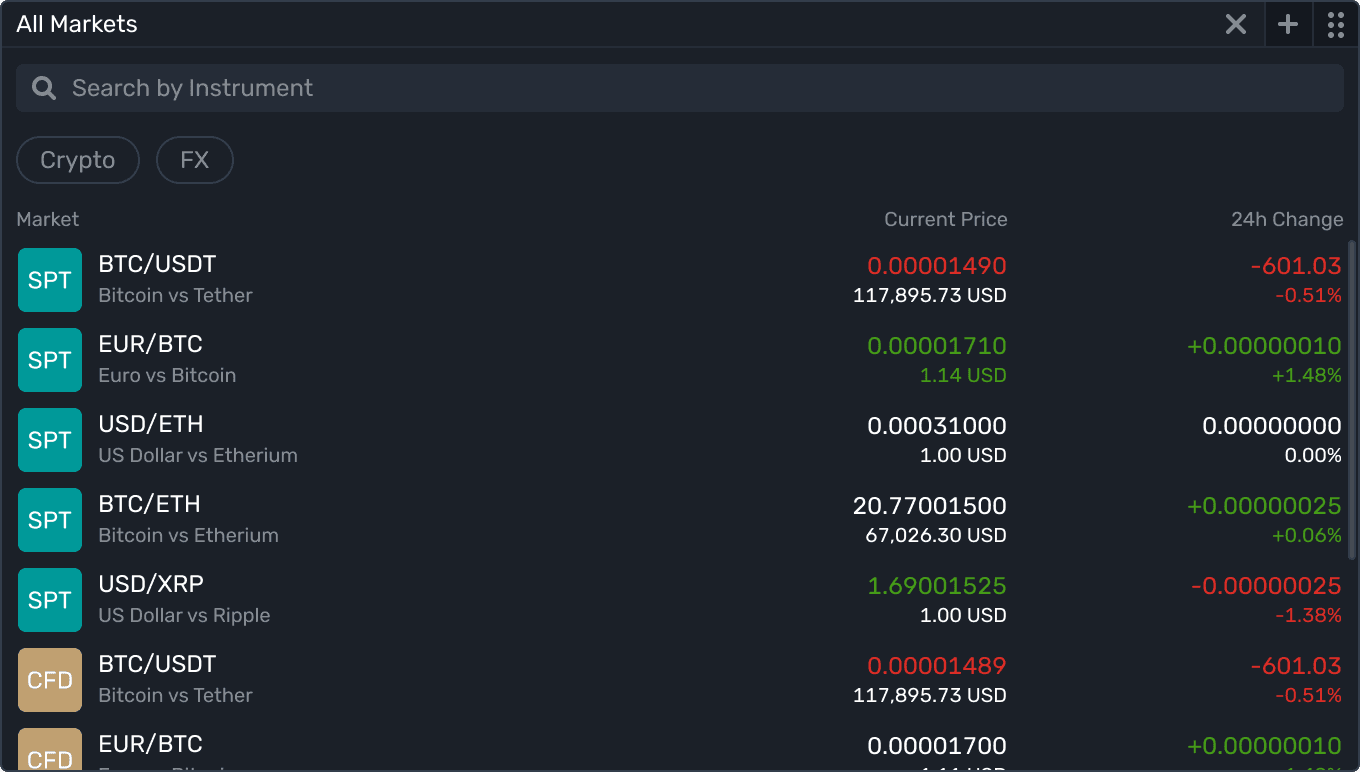Click the plus icon to add an instrument
This screenshot has height=772, width=1360.
pyautogui.click(x=1288, y=24)
